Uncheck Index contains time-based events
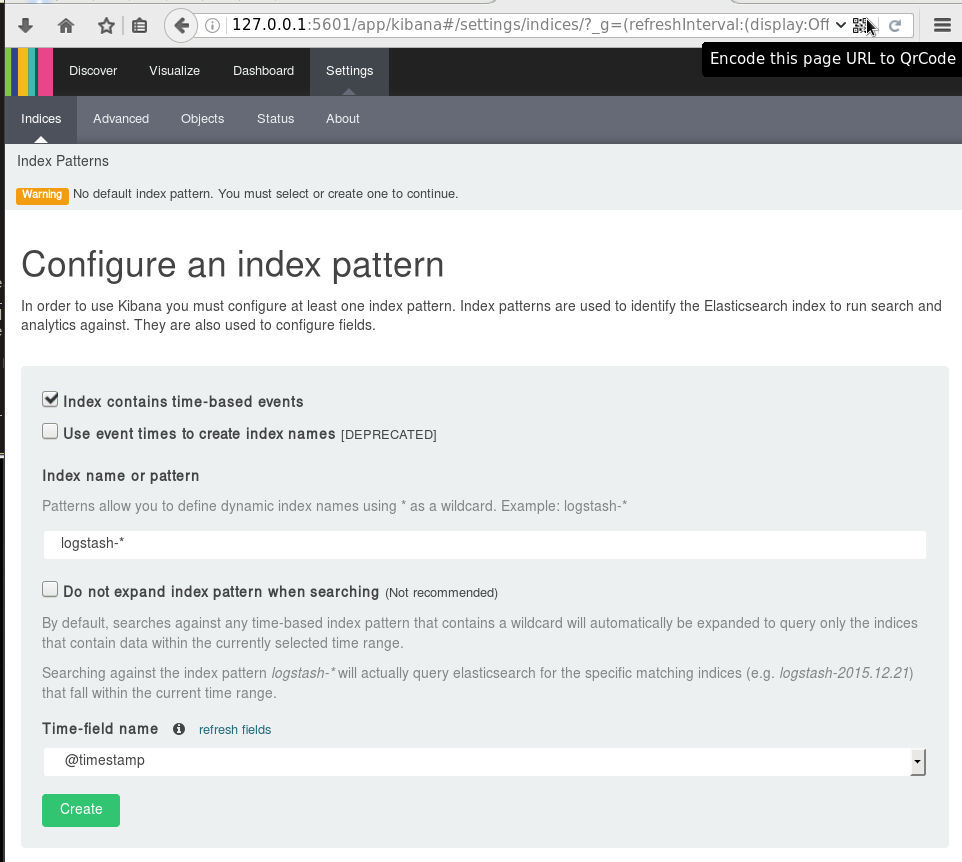This screenshot has height=862, width=962. tap(50, 399)
